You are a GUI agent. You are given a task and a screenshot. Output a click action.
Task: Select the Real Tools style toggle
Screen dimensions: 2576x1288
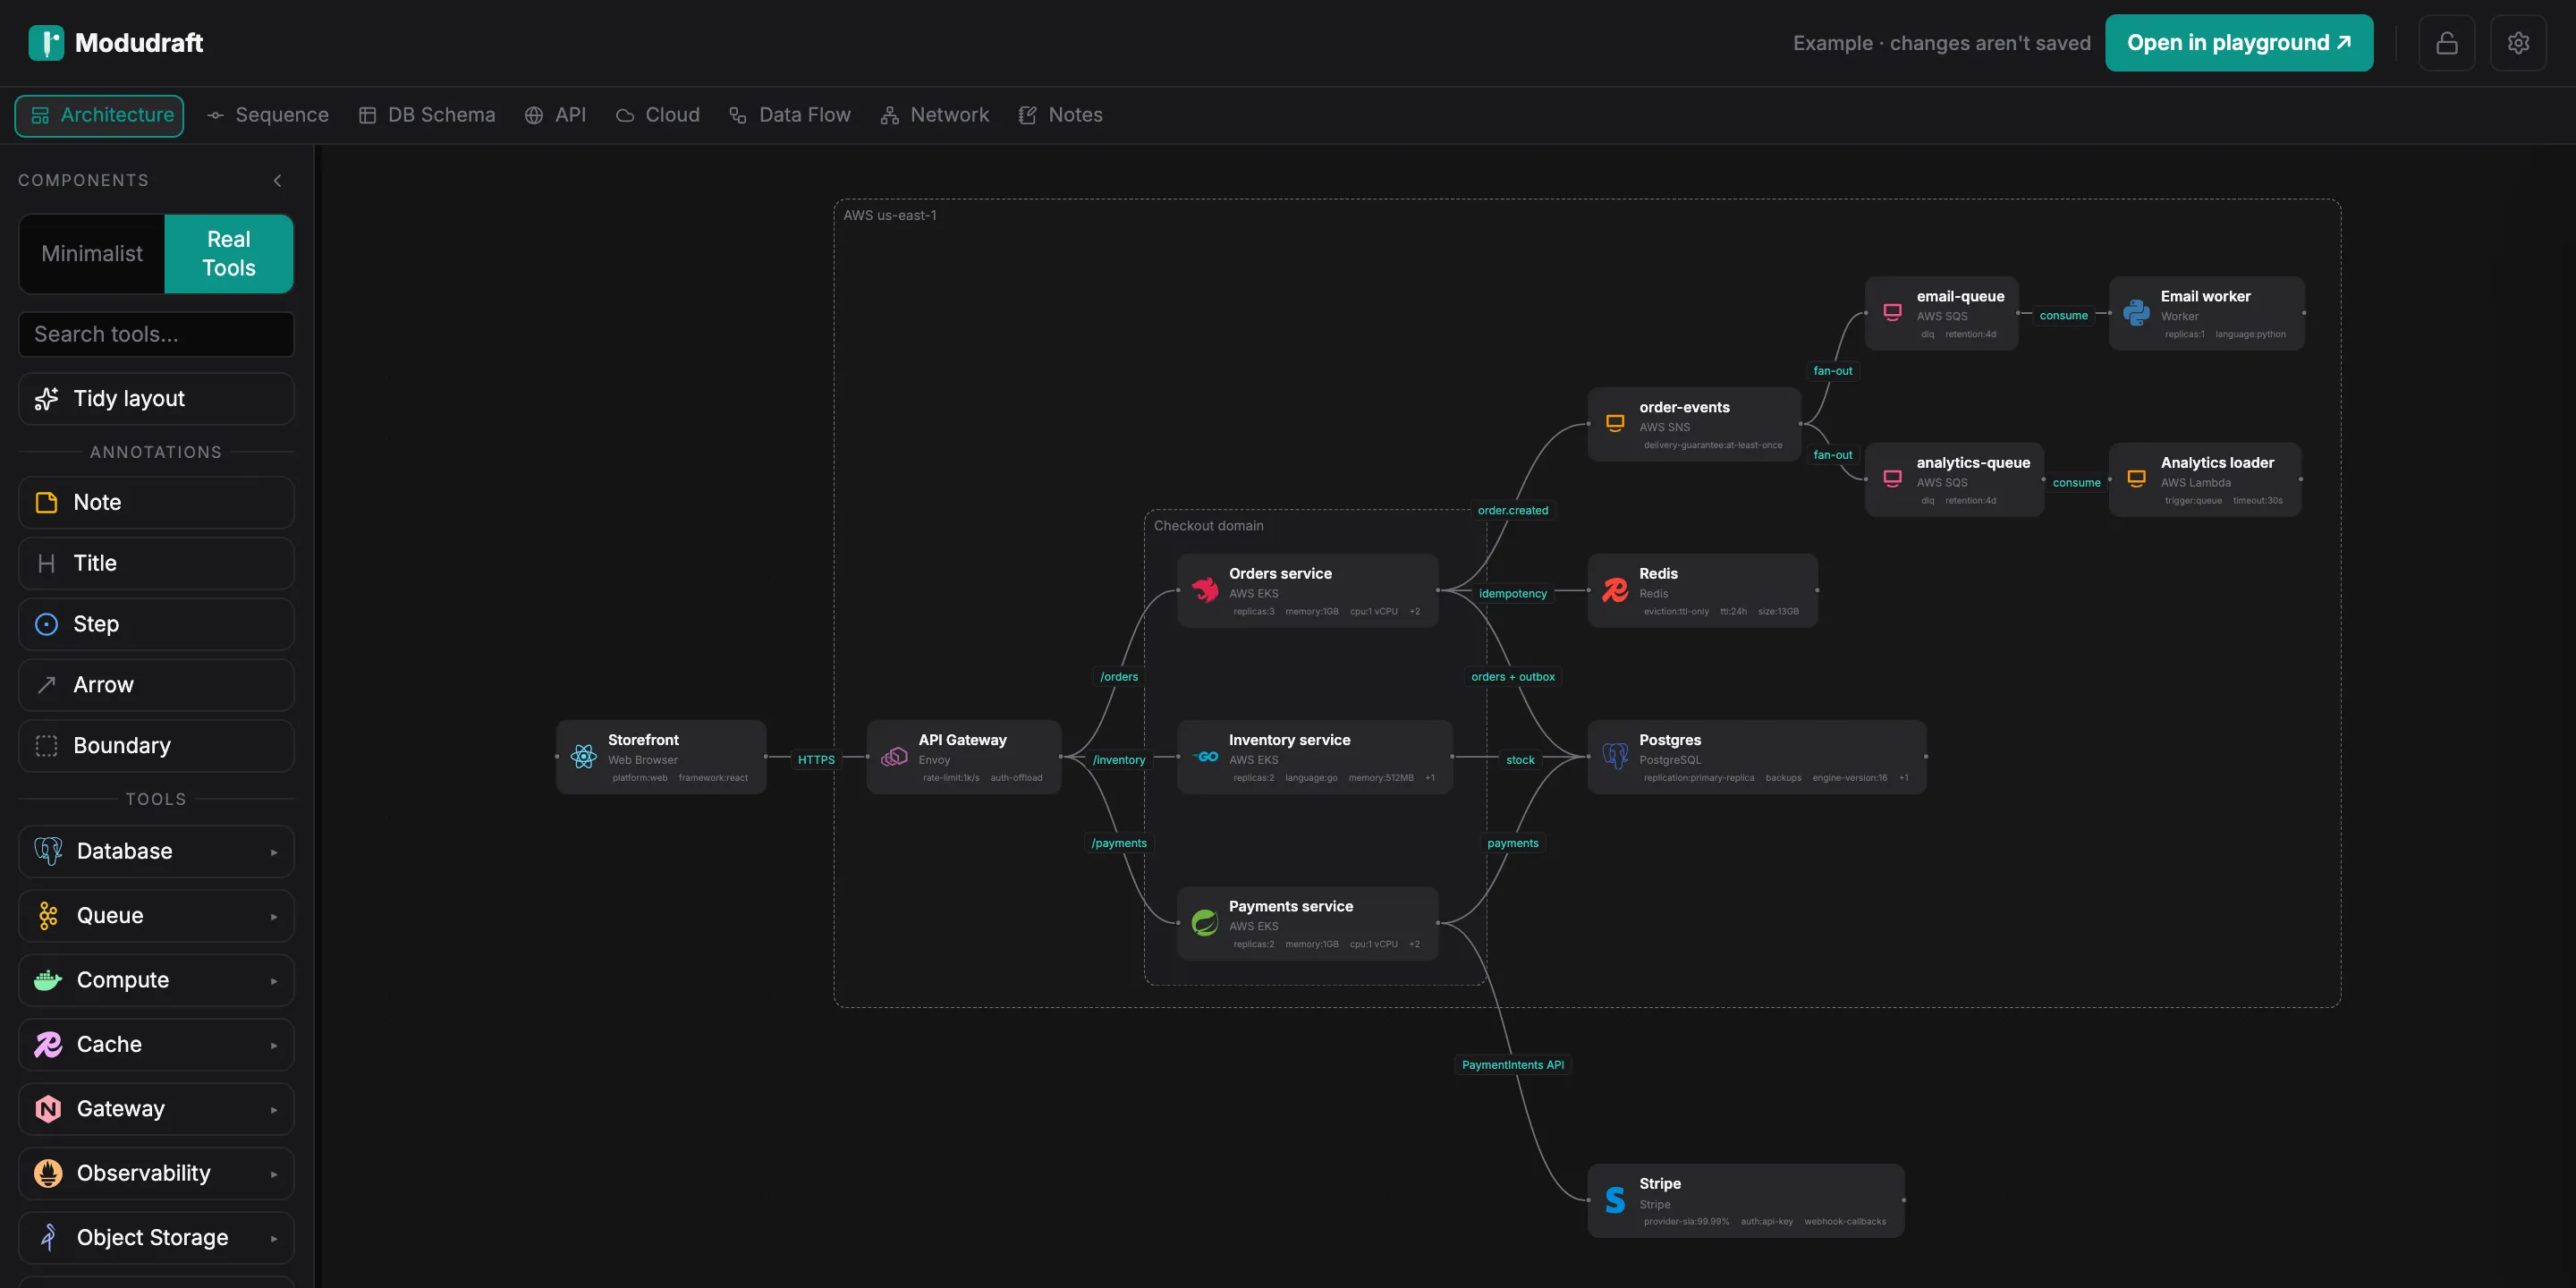pyautogui.click(x=229, y=254)
